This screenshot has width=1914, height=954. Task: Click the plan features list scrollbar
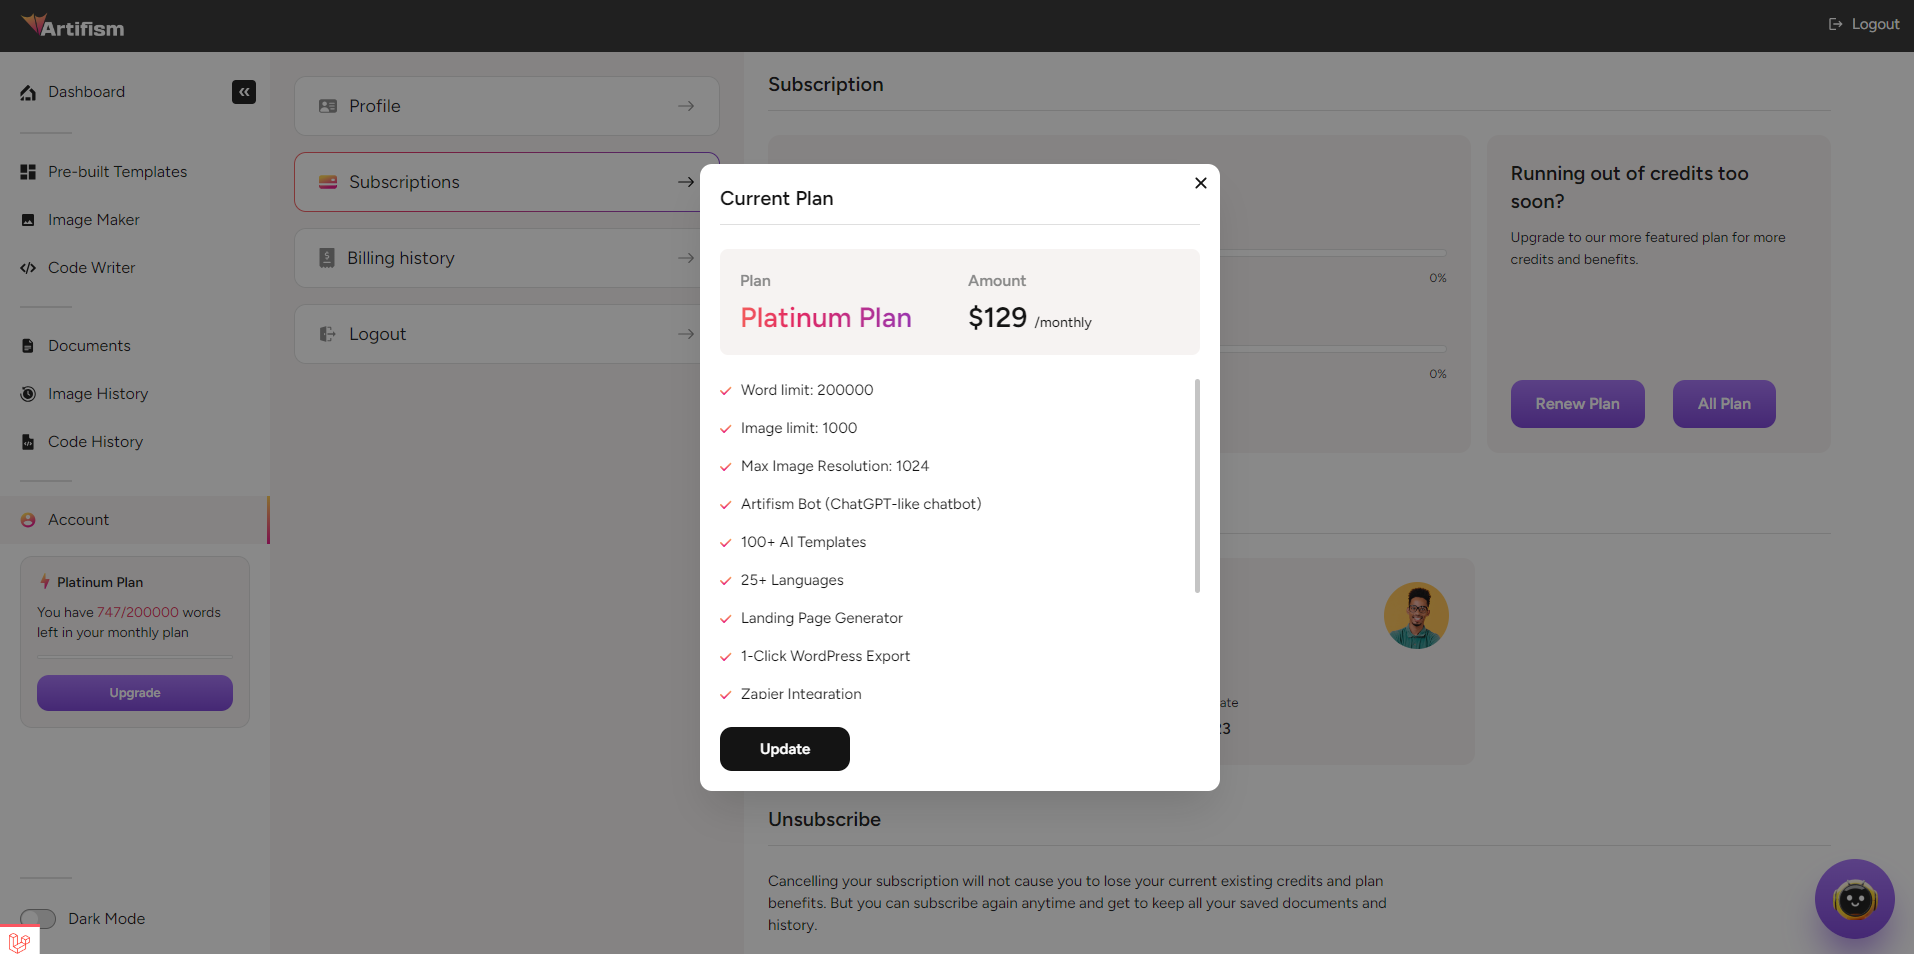pyautogui.click(x=1197, y=486)
